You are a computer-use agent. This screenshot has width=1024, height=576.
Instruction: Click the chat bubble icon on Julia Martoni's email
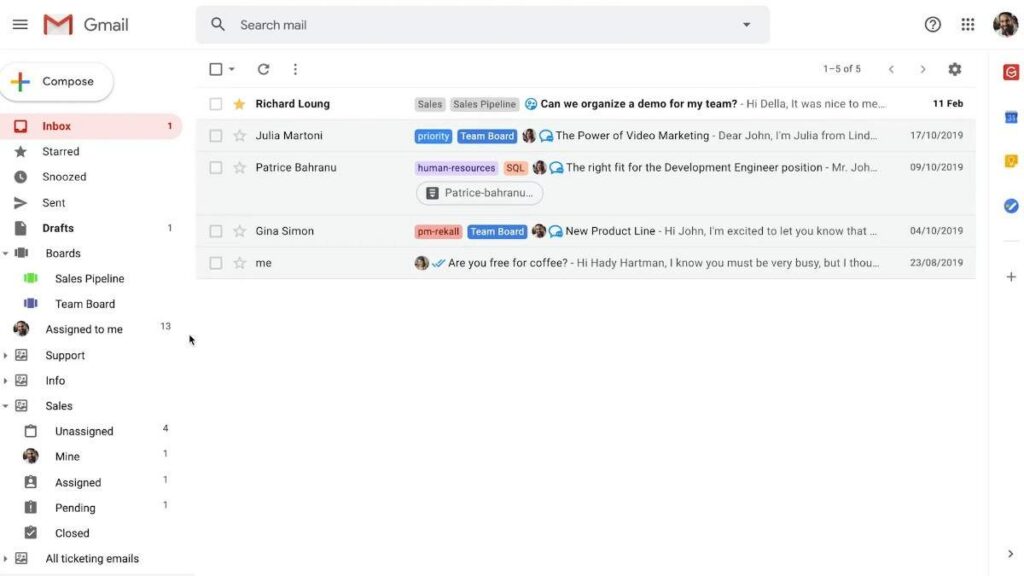click(546, 136)
